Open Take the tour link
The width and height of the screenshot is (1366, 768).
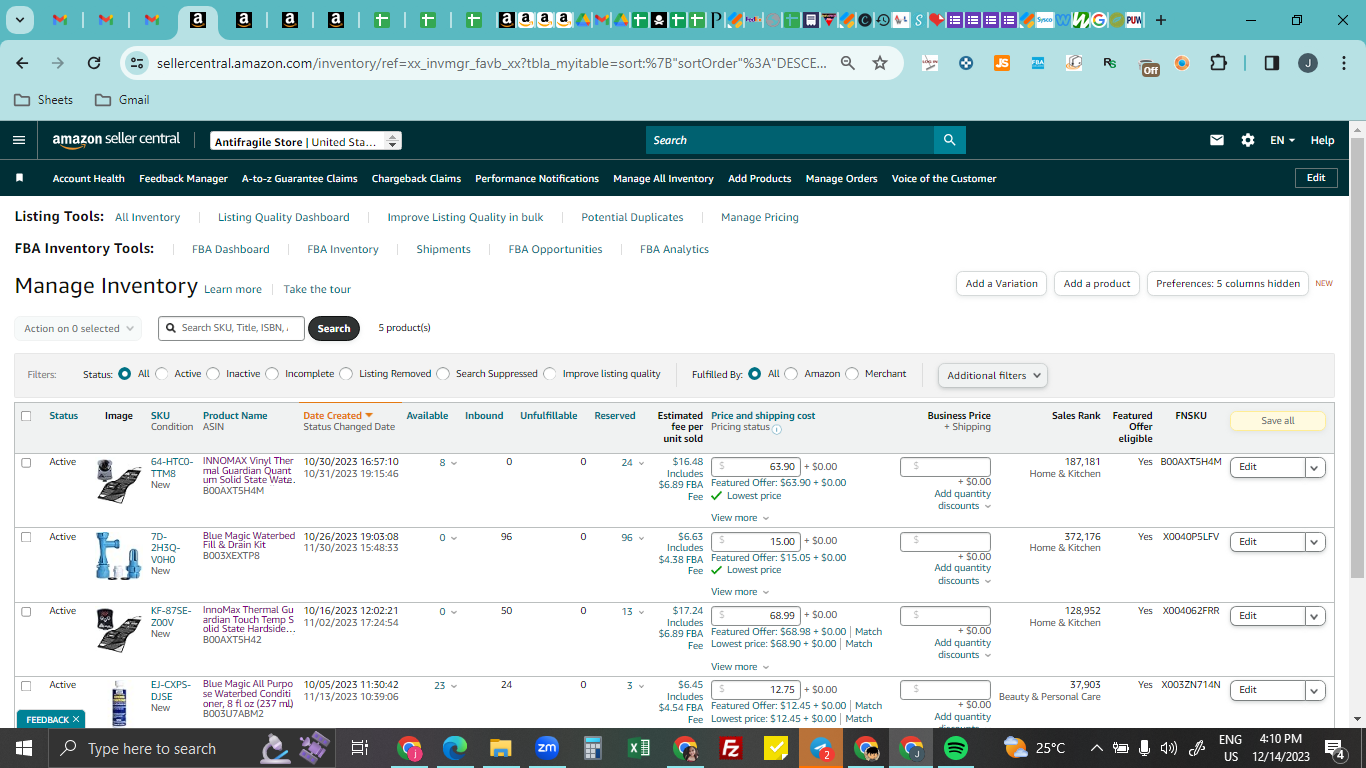click(317, 289)
